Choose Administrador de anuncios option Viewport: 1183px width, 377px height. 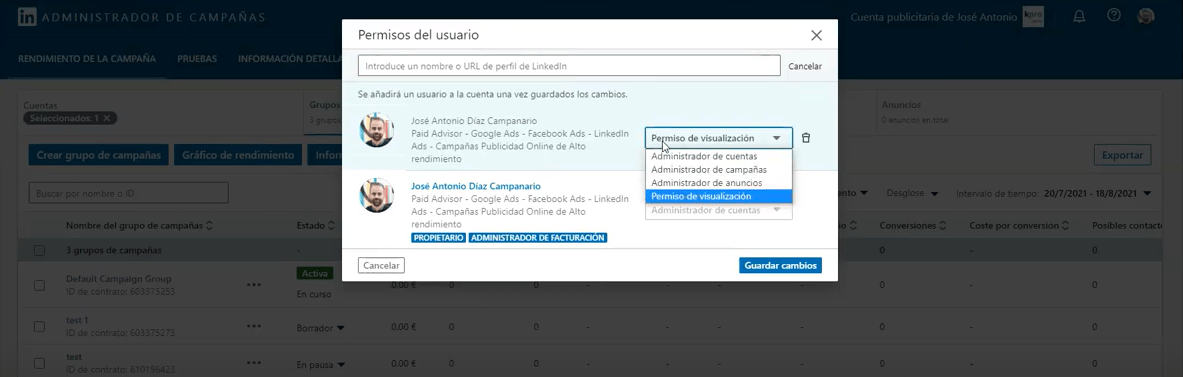[718, 183]
